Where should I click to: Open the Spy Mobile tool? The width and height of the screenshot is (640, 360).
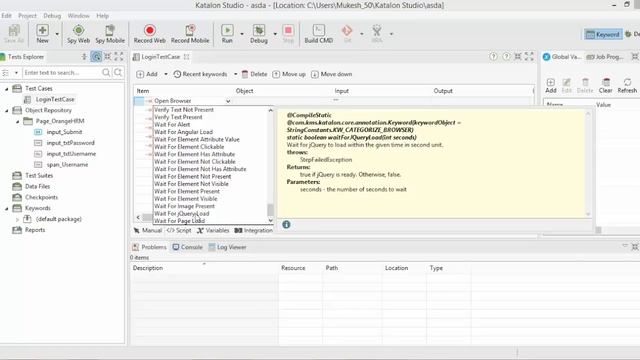[x=110, y=34]
